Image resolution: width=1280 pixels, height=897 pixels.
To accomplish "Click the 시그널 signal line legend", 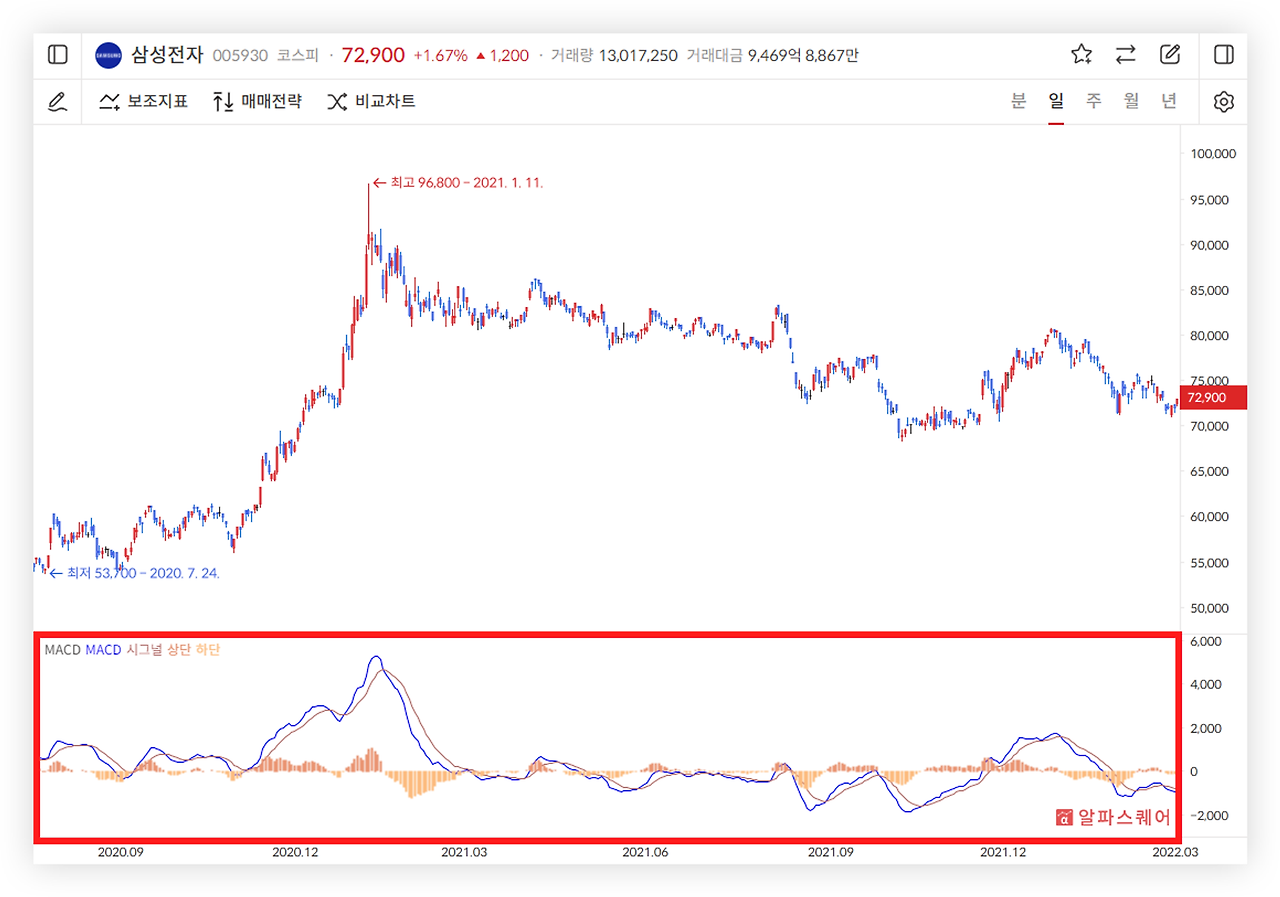I will [x=145, y=650].
